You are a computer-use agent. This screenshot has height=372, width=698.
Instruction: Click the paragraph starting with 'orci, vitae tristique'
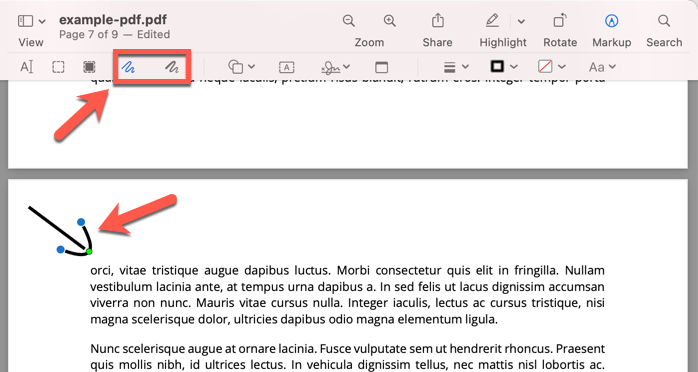point(347,295)
